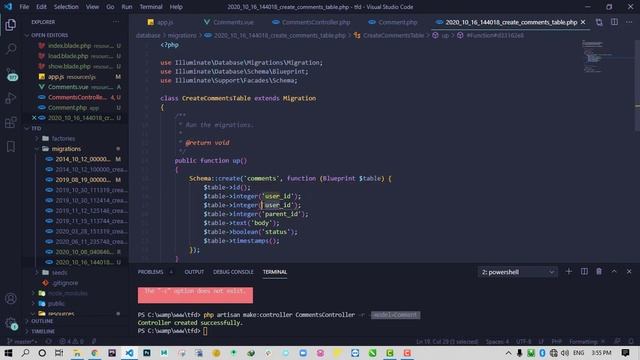Open errors and warnings count in status bar
This screenshot has width=640, height=360.
(x=71, y=341)
